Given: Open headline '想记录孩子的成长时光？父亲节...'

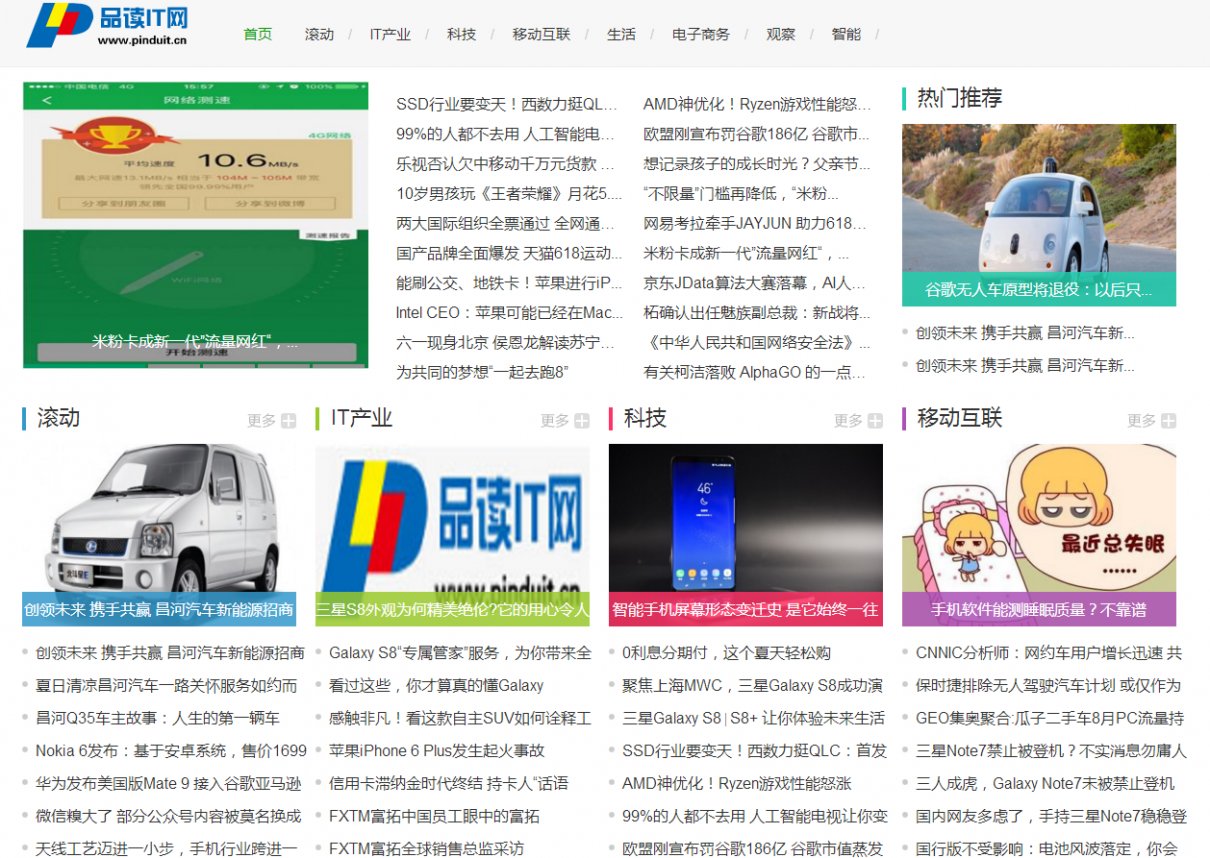Looking at the screenshot, I should click(x=757, y=163).
